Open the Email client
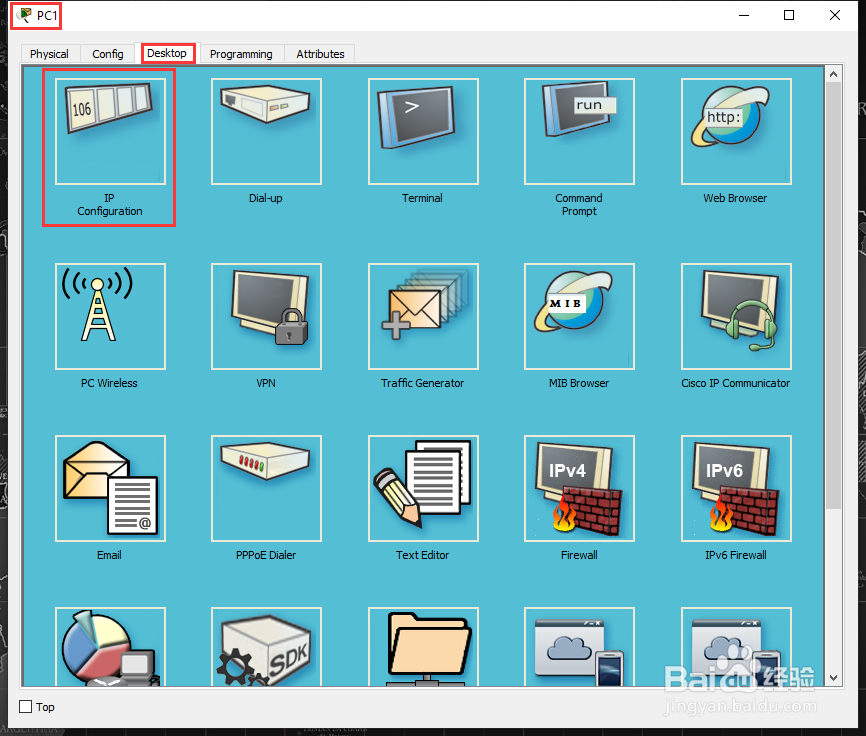 click(110, 489)
